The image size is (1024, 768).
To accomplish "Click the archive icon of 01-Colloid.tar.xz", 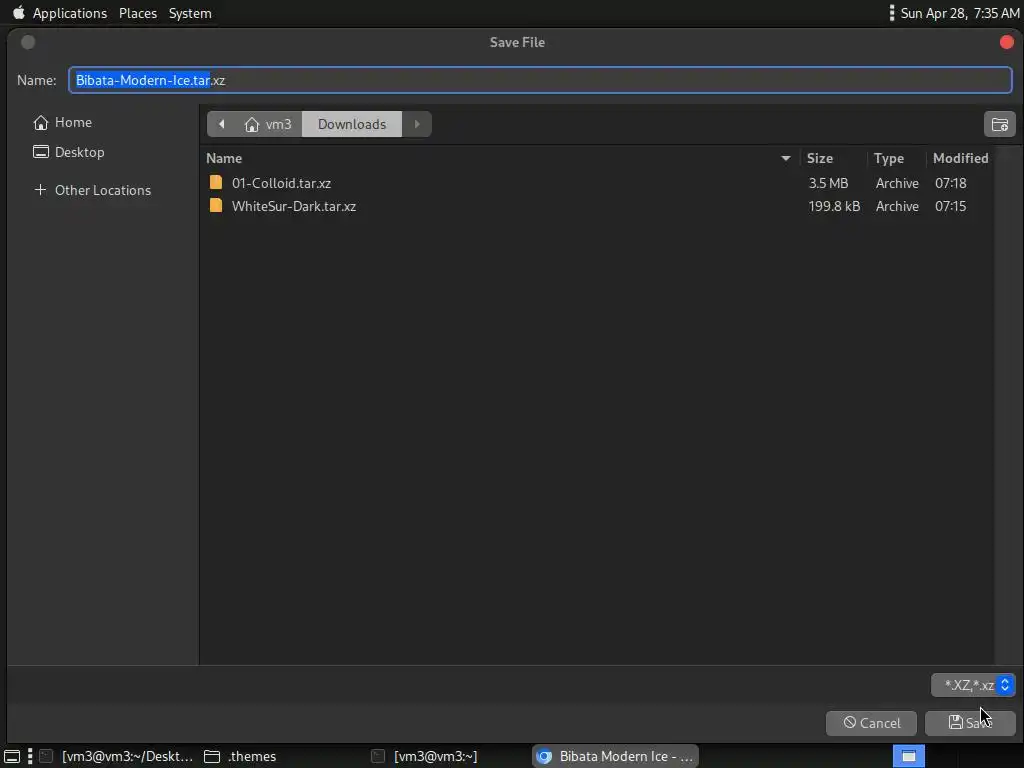I will [x=216, y=182].
